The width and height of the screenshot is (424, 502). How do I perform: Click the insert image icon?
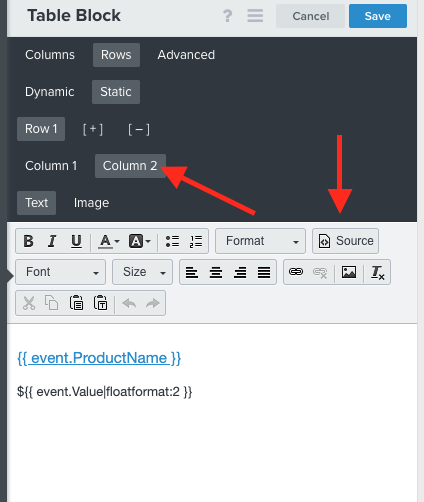[349, 272]
